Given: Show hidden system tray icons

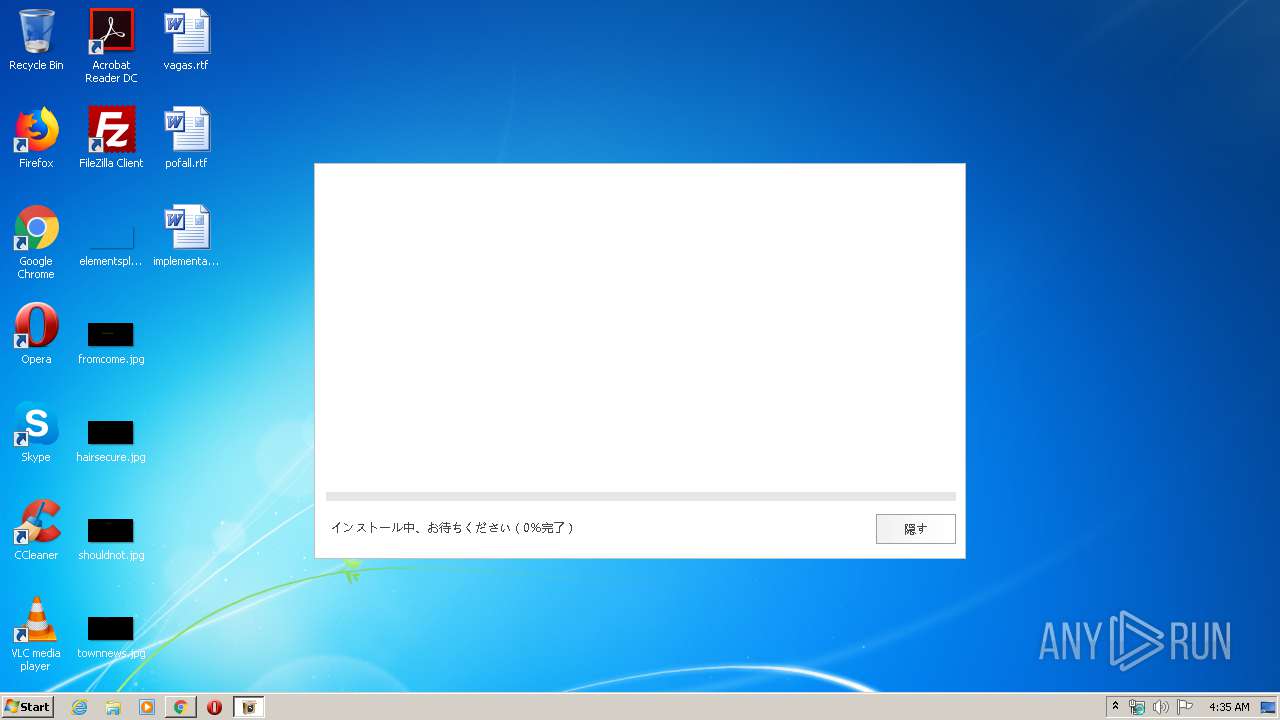Looking at the screenshot, I should [1116, 707].
